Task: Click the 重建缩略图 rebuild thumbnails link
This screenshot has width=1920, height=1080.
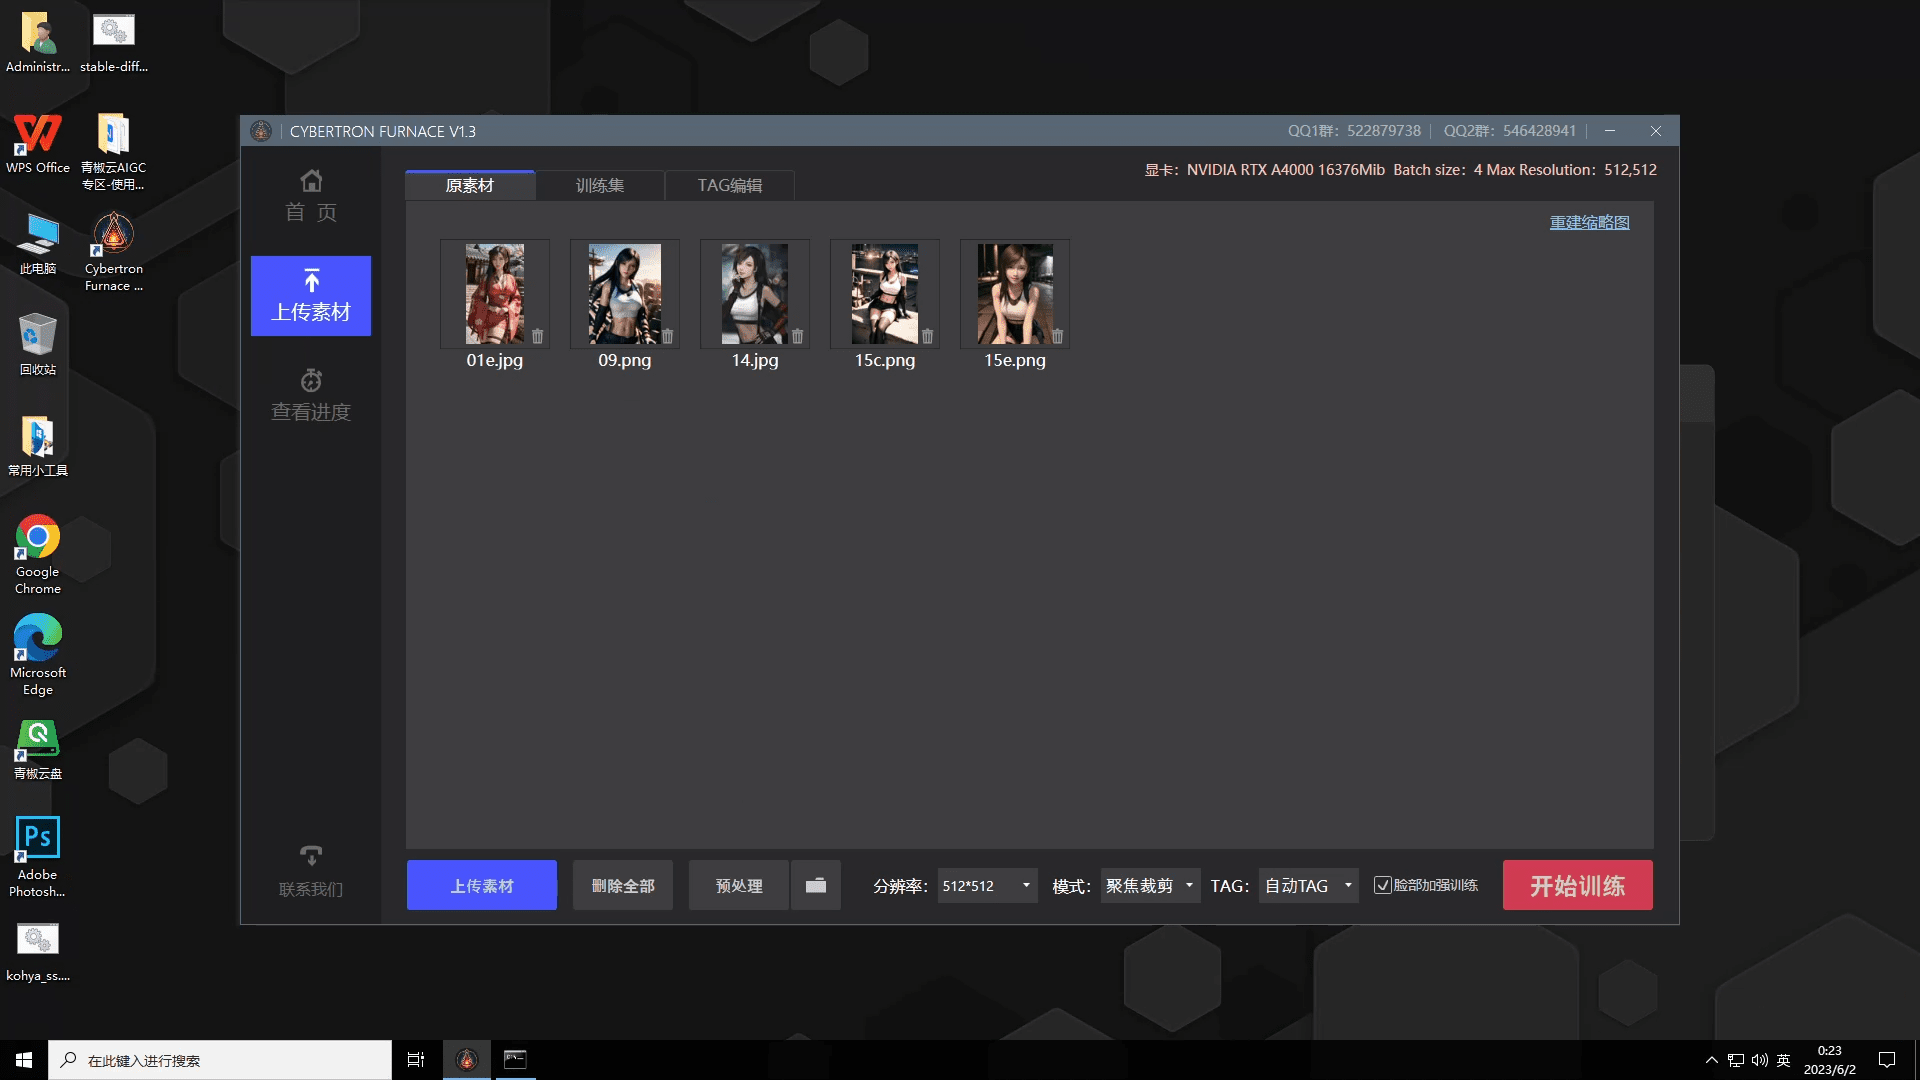Action: tap(1589, 222)
